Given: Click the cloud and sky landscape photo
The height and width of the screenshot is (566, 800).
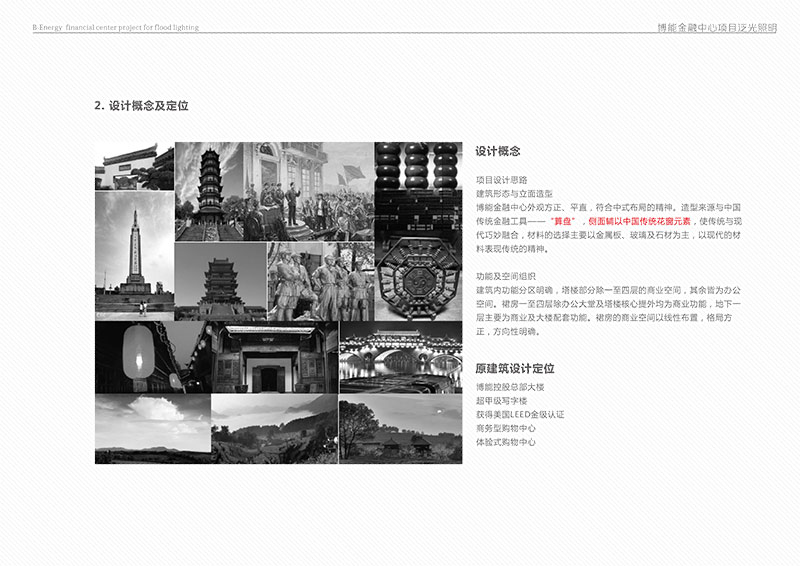Looking at the screenshot, I should click(x=152, y=428).
